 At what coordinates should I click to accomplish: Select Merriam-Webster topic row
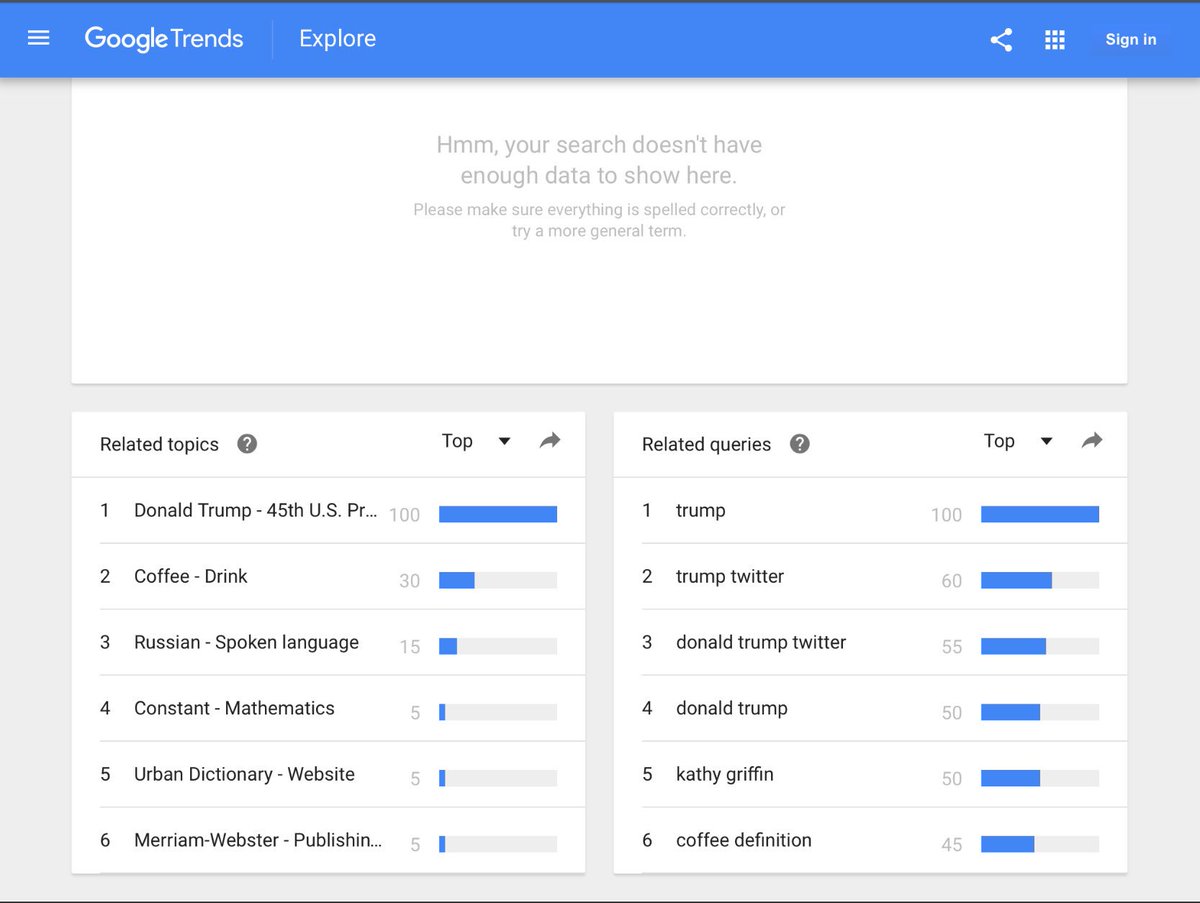click(328, 841)
